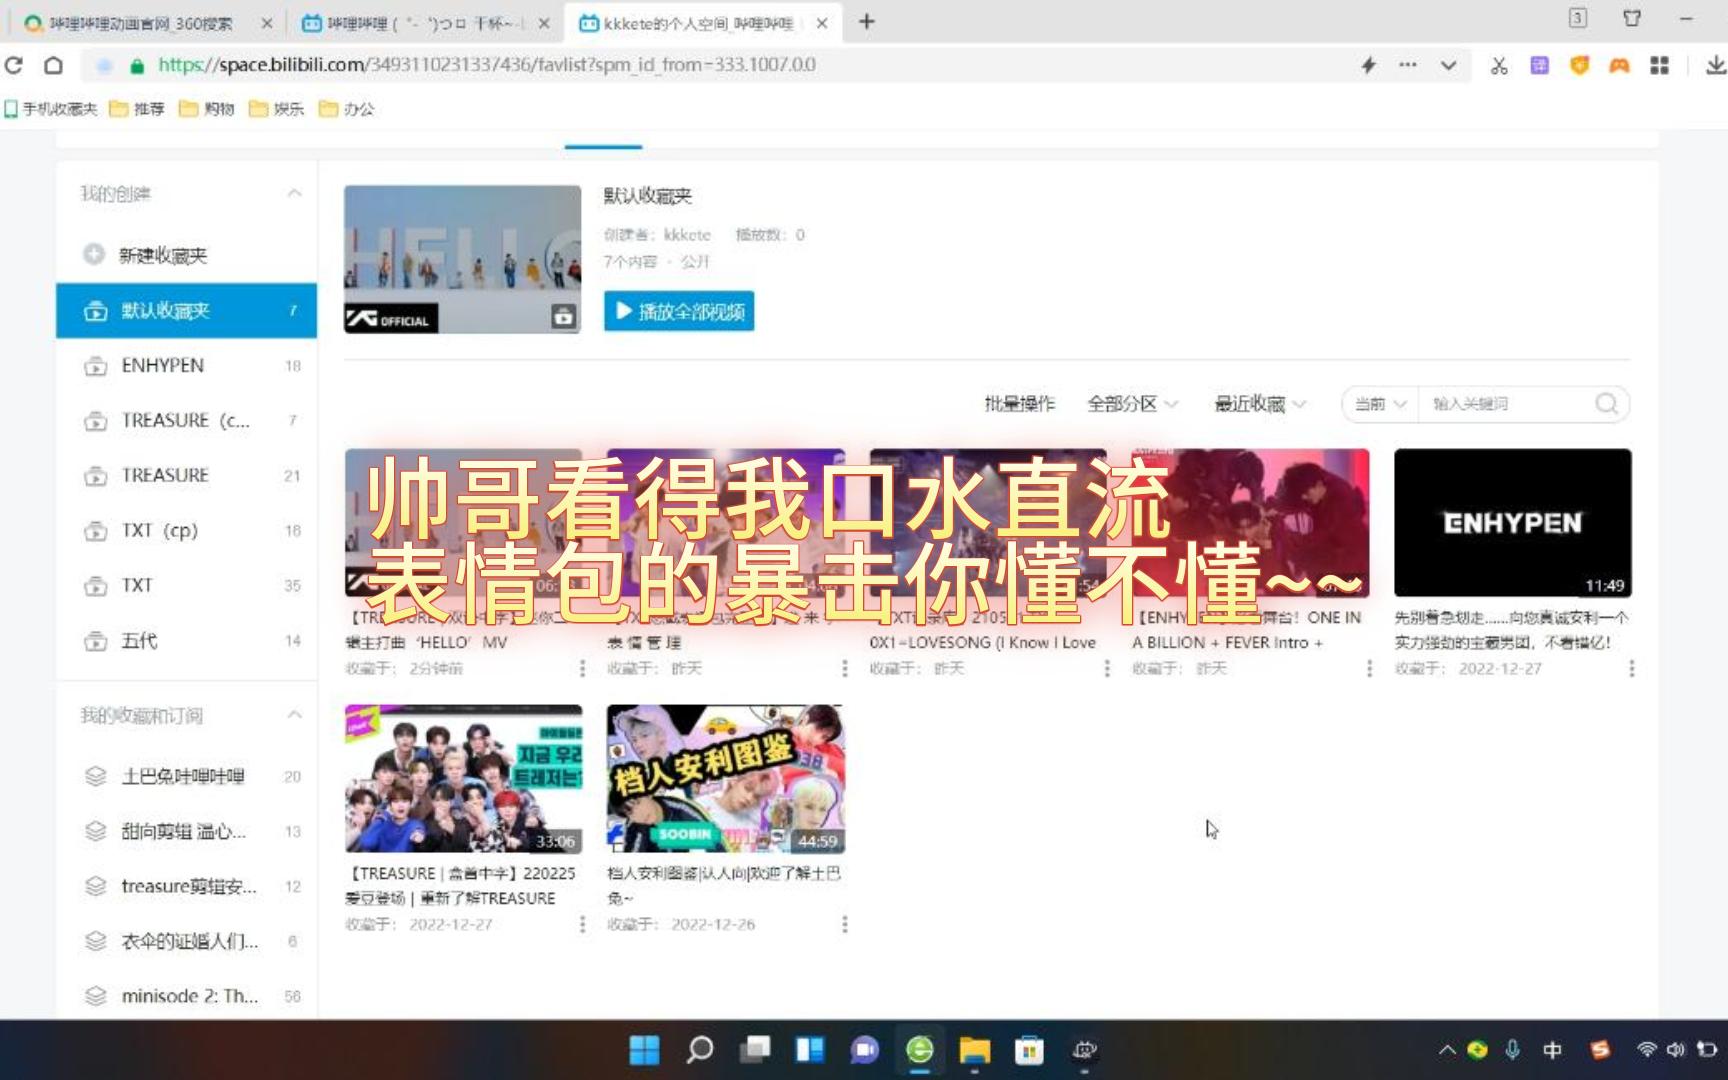Open the extensions grid icon
Image resolution: width=1728 pixels, height=1080 pixels.
point(1659,65)
